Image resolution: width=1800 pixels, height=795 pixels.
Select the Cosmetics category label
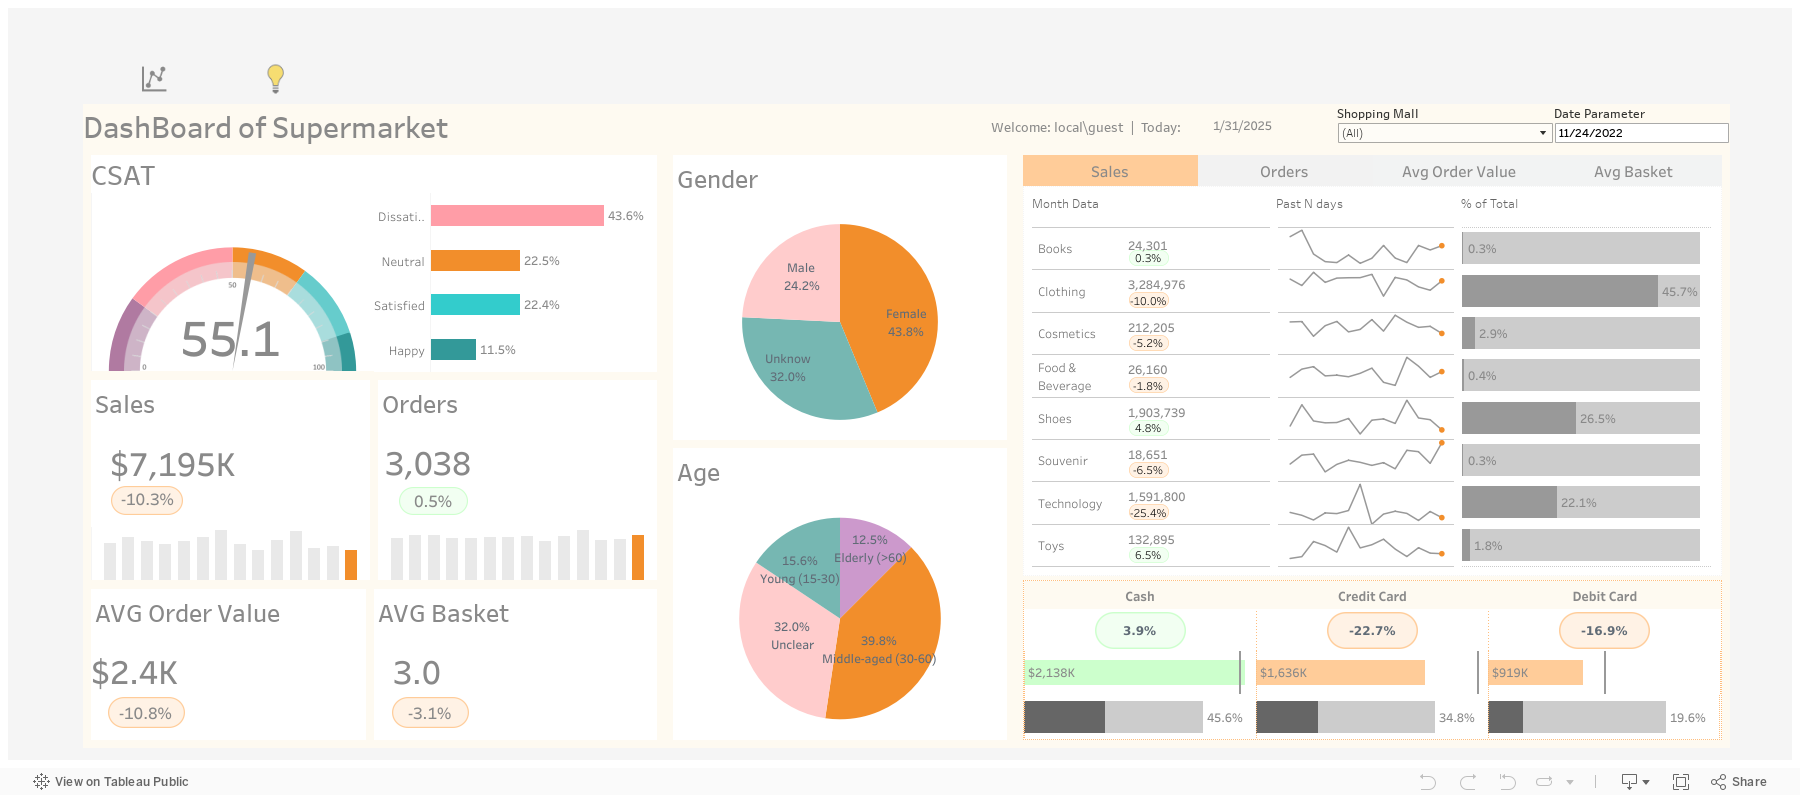click(1067, 334)
